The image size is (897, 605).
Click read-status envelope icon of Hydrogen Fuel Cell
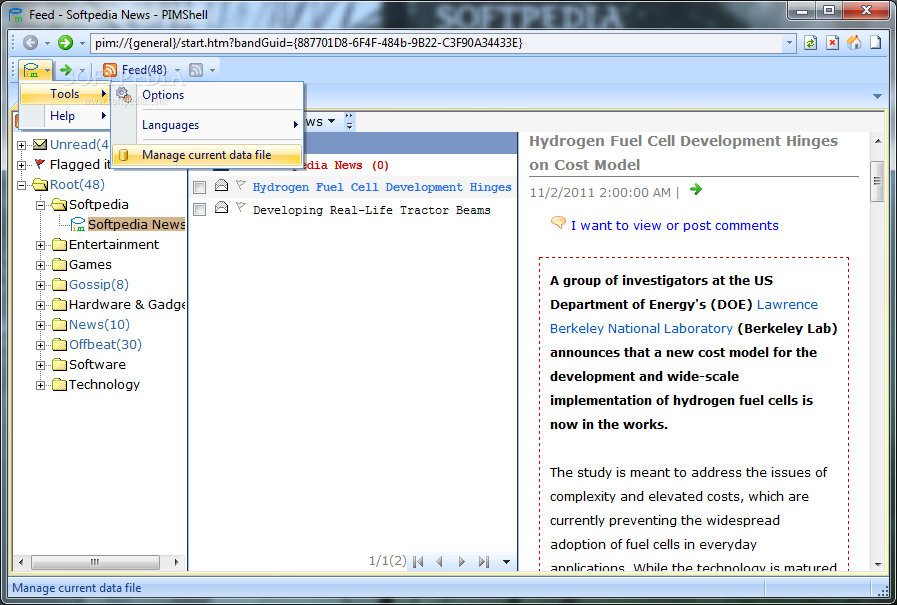(221, 185)
